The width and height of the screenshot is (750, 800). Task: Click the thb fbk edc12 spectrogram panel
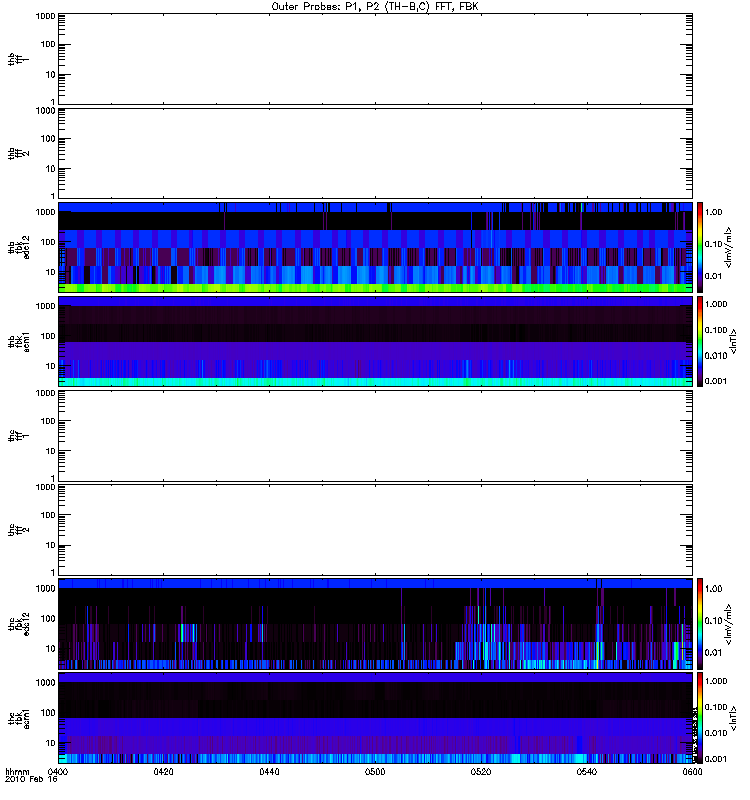tap(375, 247)
